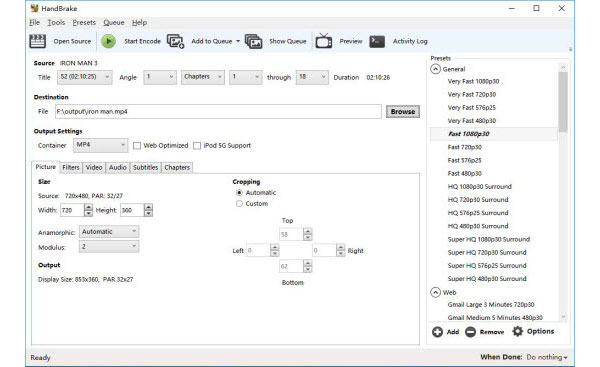This screenshot has height=367, width=600.
Task: Select Gmail Large 3 Minutes 720p30 preset
Action: tap(491, 305)
